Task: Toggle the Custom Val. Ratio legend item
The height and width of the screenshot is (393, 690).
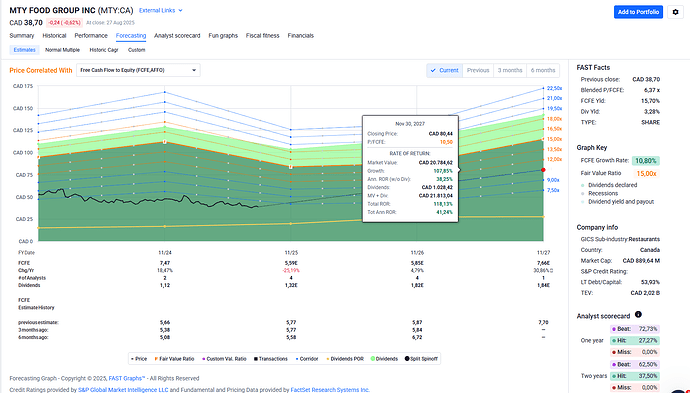Action: click(x=224, y=359)
